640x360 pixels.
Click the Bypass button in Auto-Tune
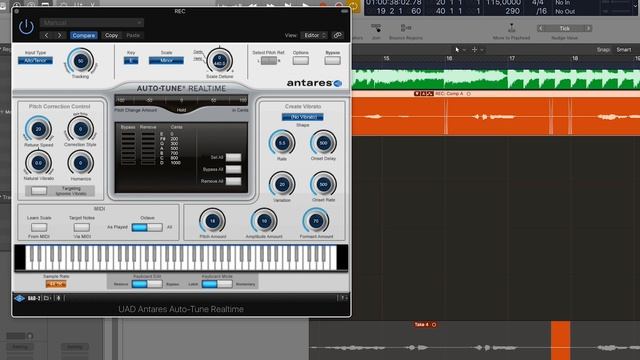pyautogui.click(x=332, y=60)
